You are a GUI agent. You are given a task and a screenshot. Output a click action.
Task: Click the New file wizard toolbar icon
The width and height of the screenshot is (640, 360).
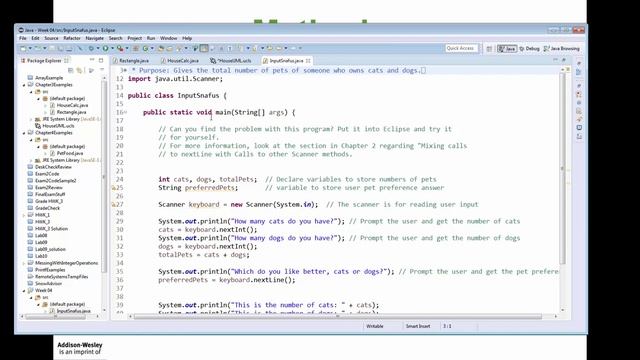23,48
